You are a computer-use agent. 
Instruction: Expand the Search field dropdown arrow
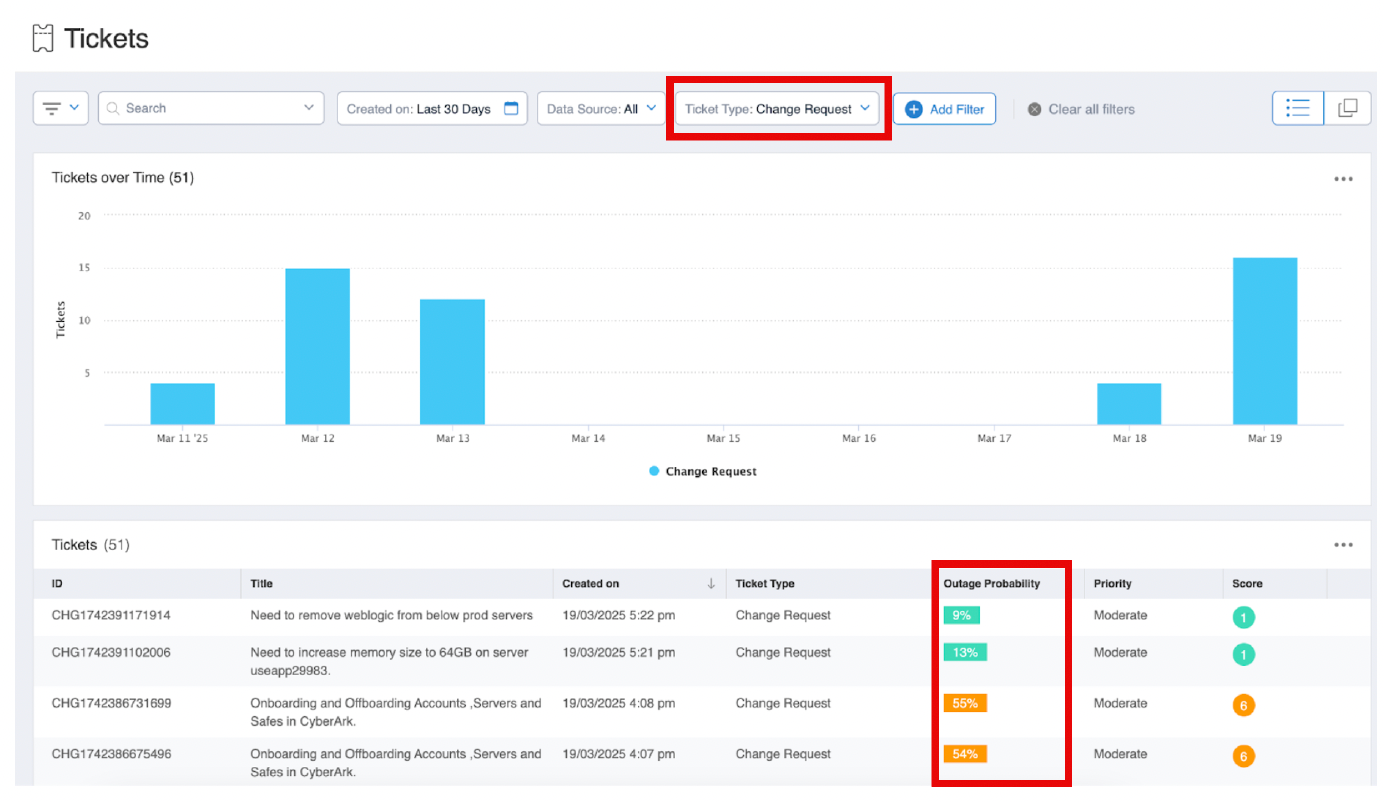coord(309,108)
